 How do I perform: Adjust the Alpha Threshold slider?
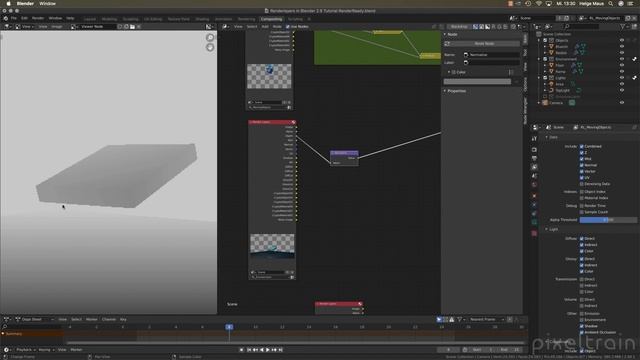coord(608,220)
